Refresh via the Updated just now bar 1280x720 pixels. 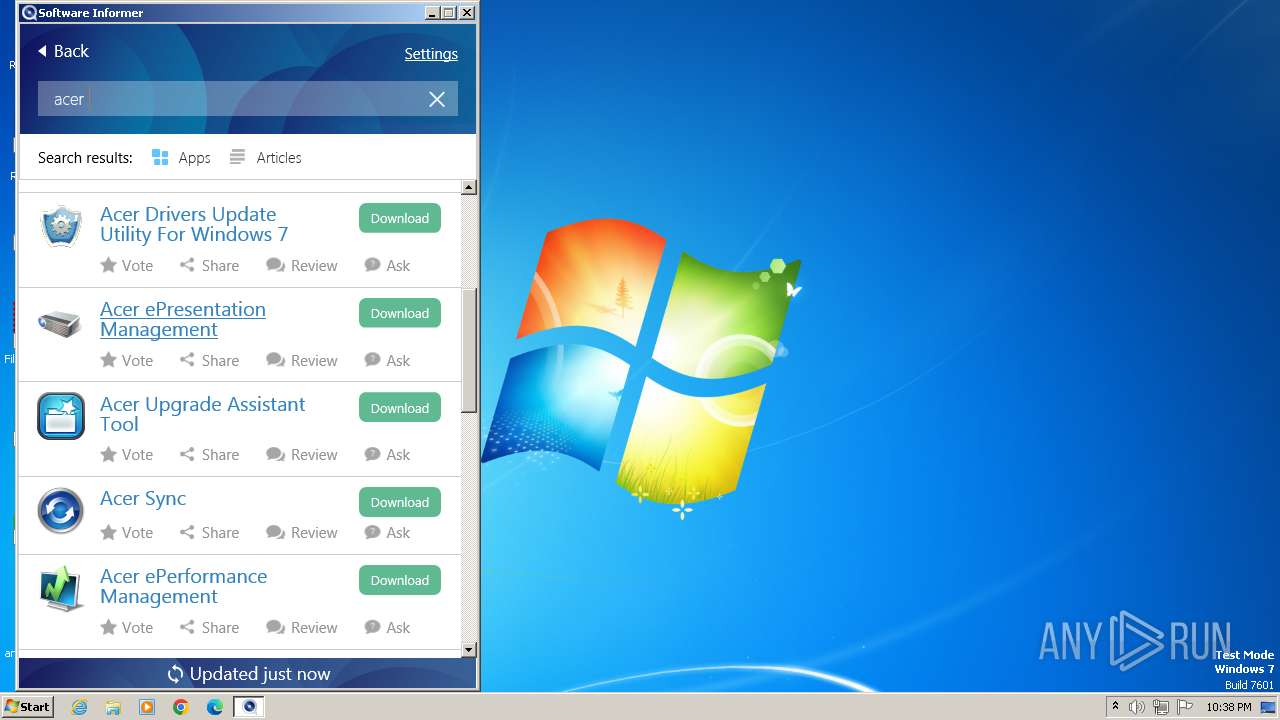(x=248, y=674)
